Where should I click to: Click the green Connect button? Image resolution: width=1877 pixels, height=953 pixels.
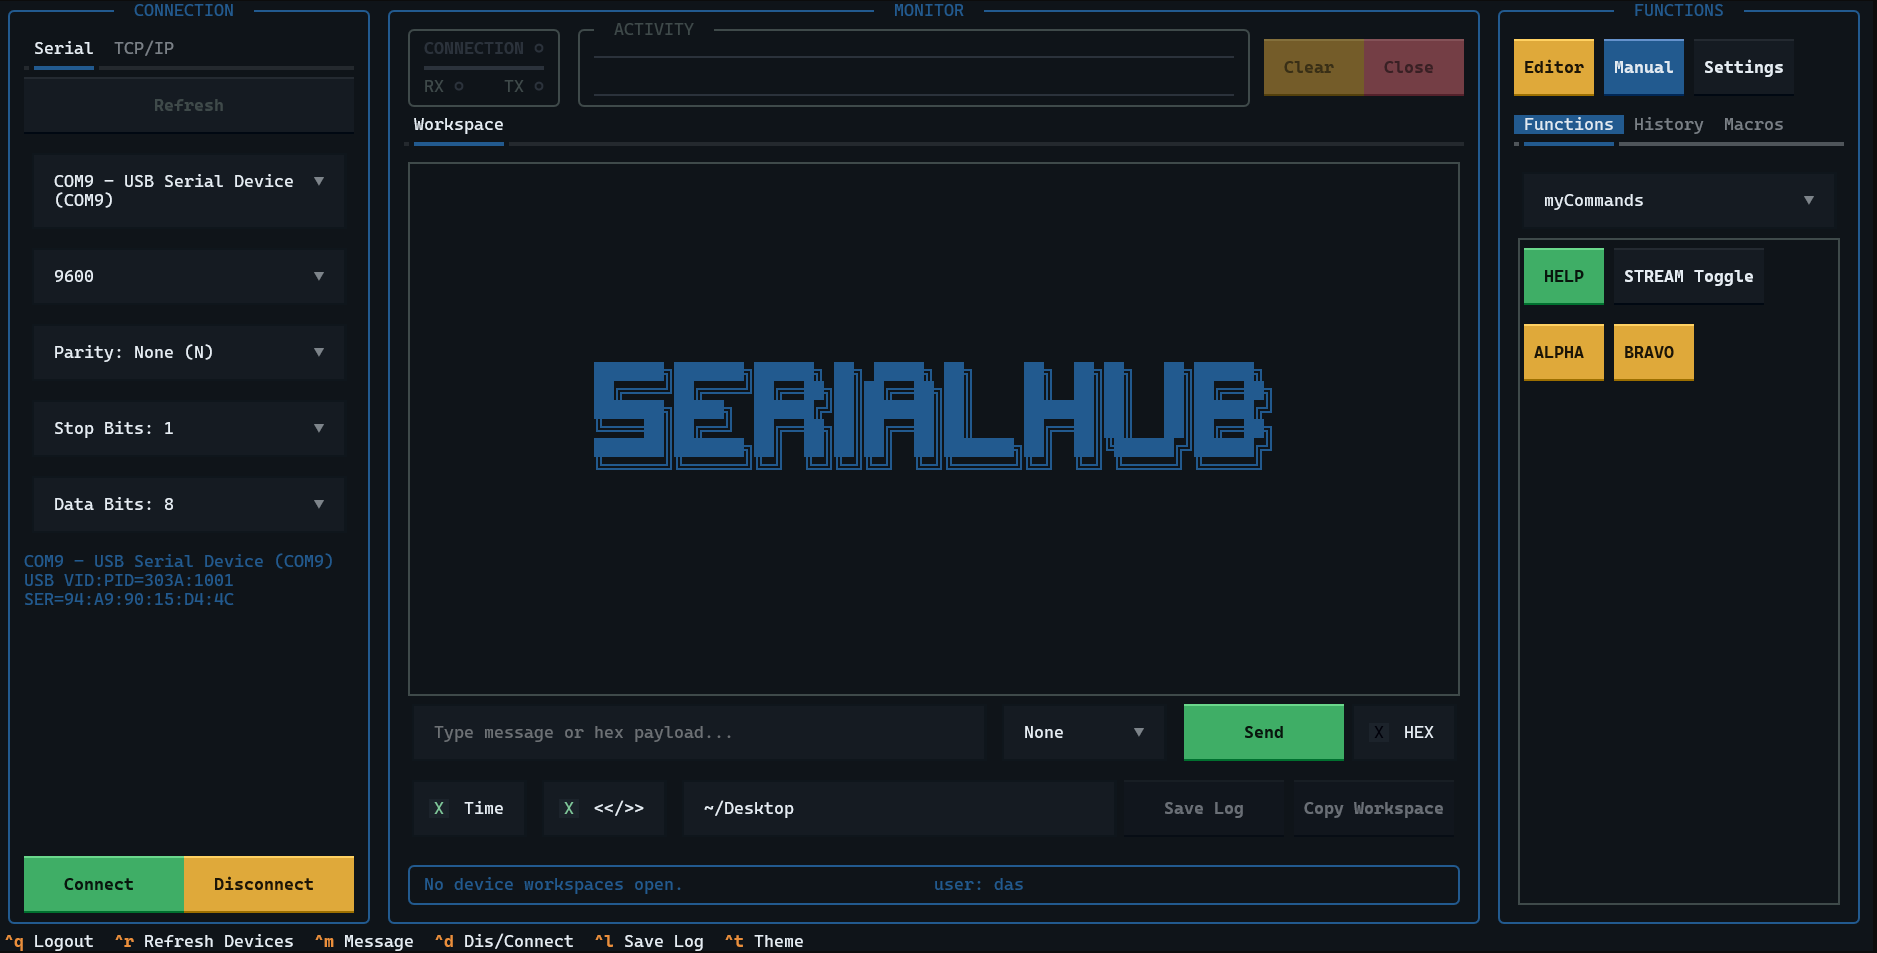click(104, 884)
